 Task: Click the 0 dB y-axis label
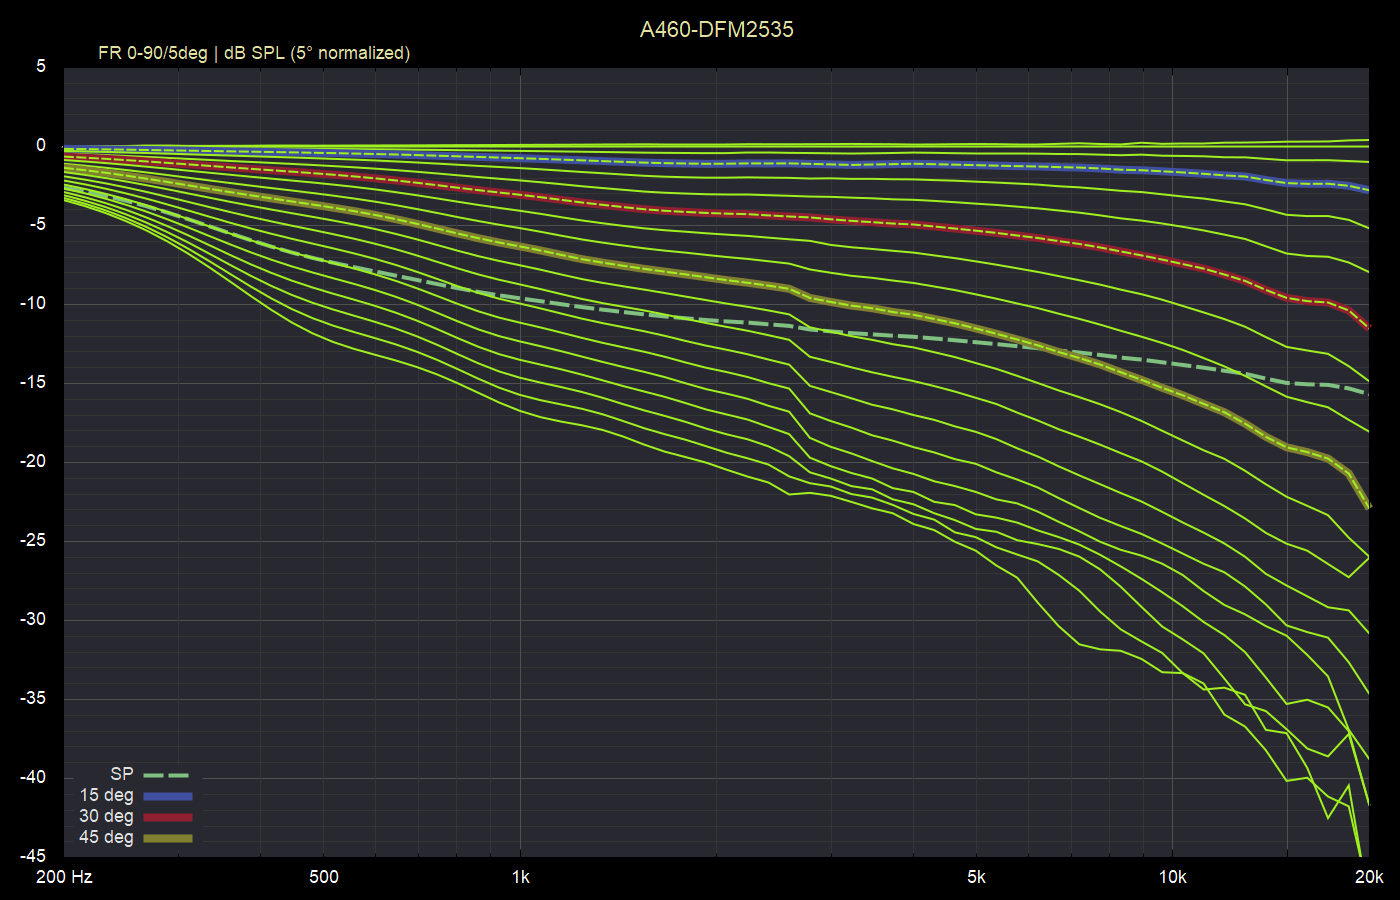(x=41, y=145)
